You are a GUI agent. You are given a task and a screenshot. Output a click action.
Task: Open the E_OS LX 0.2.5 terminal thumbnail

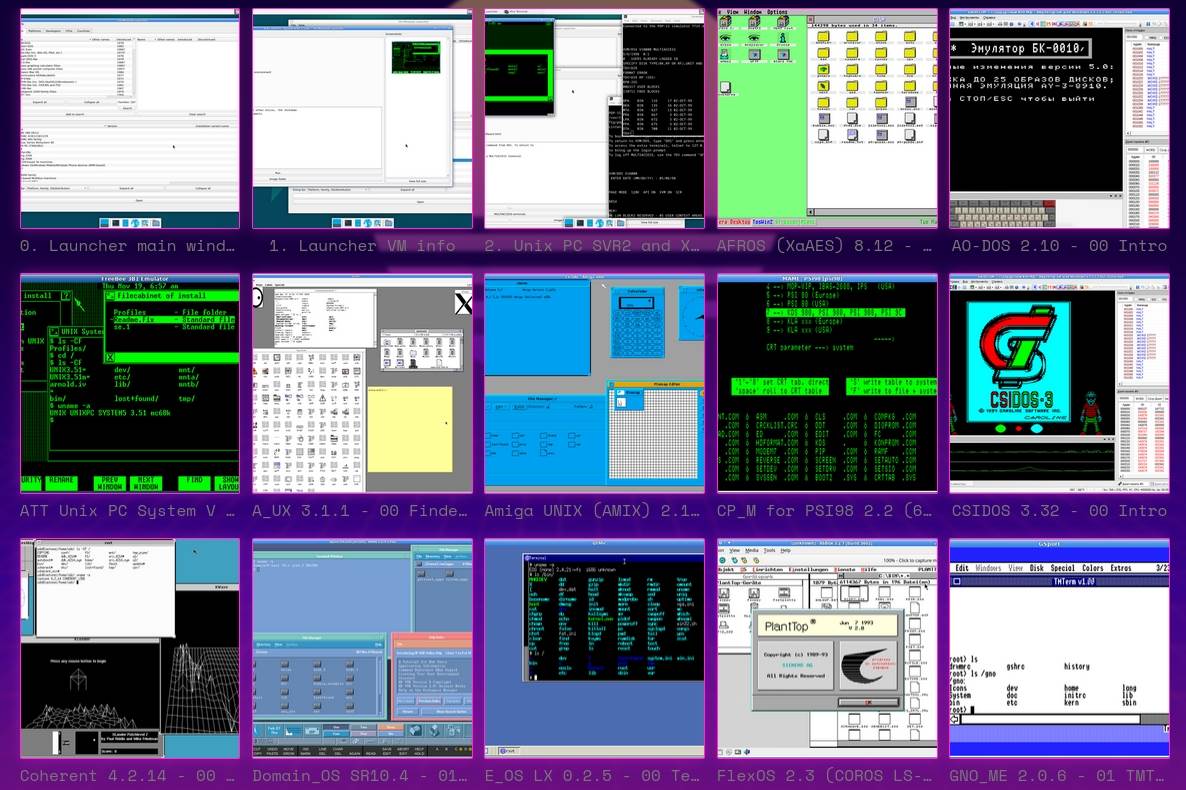click(595, 648)
